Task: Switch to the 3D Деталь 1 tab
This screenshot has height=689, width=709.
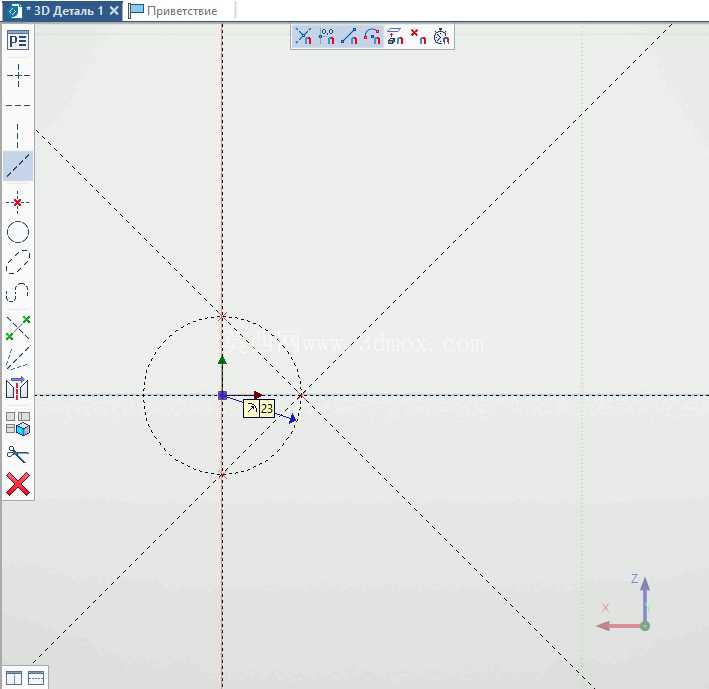Action: tap(62, 11)
